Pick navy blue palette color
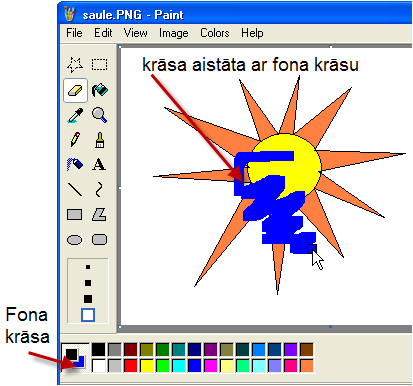 (195, 350)
